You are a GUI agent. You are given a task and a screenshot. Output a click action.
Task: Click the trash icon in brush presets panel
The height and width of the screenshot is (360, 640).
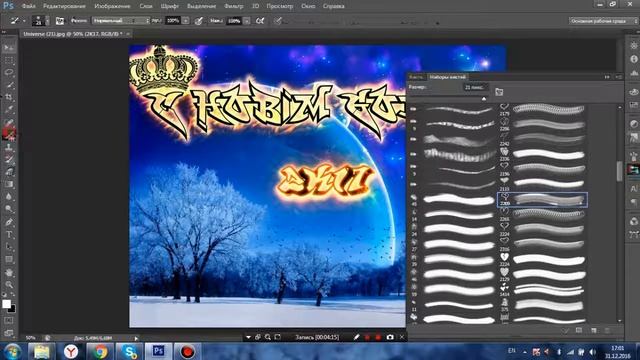tap(607, 330)
